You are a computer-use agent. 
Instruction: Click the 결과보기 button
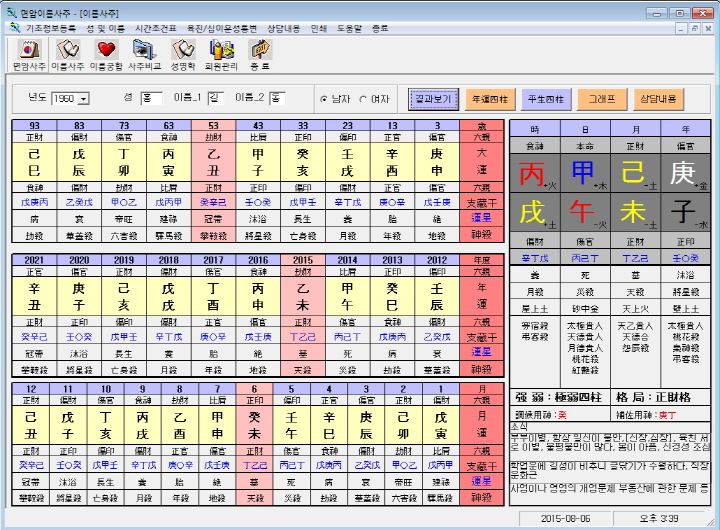[433, 99]
